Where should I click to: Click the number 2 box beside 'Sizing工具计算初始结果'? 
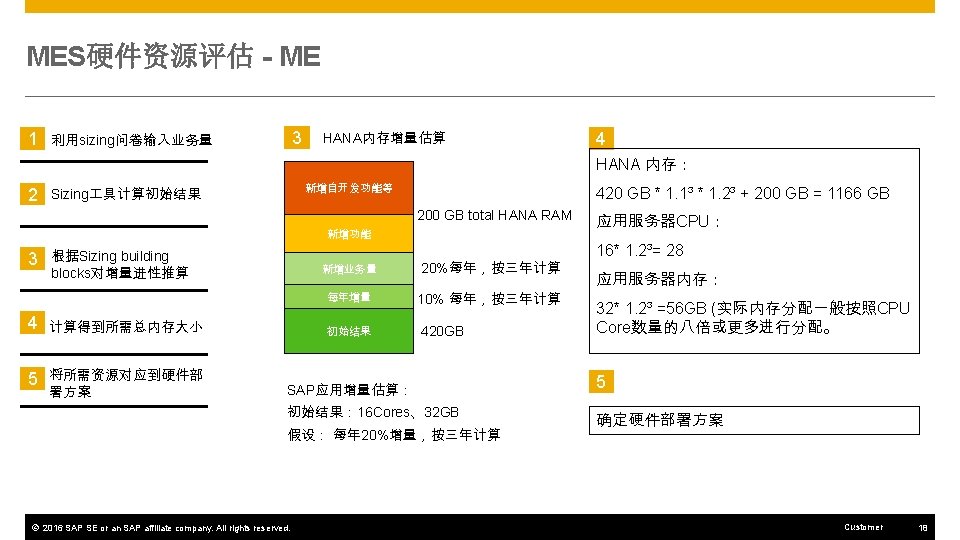coord(32,194)
